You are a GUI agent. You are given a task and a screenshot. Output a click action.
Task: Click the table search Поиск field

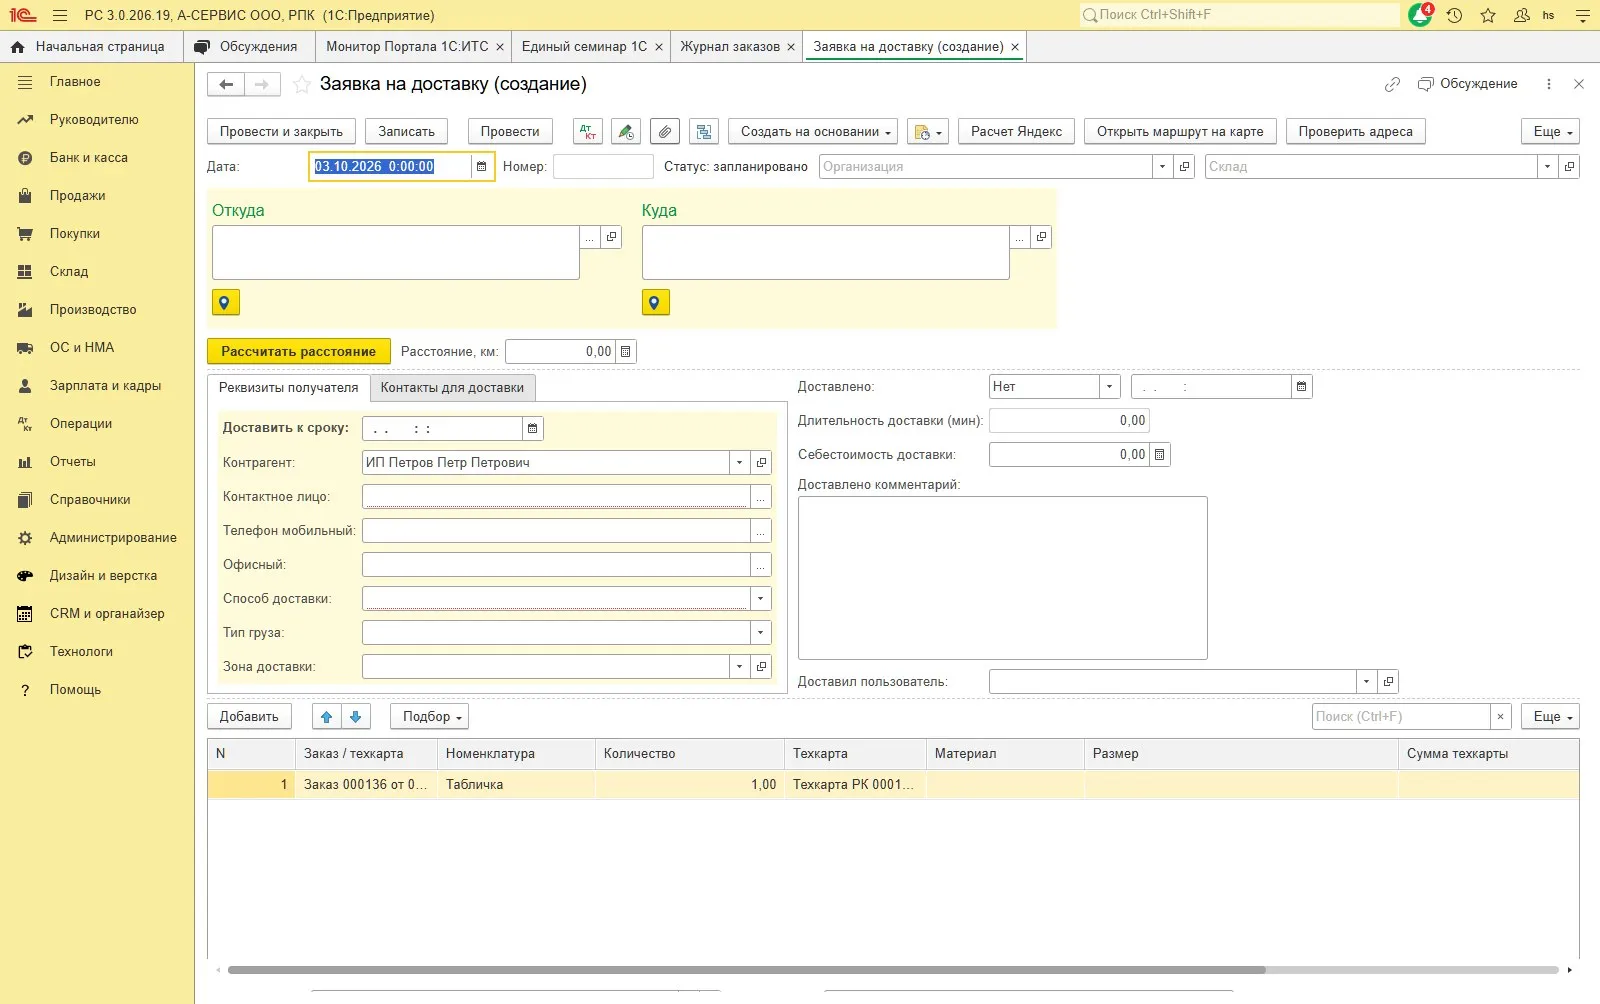pos(1401,717)
